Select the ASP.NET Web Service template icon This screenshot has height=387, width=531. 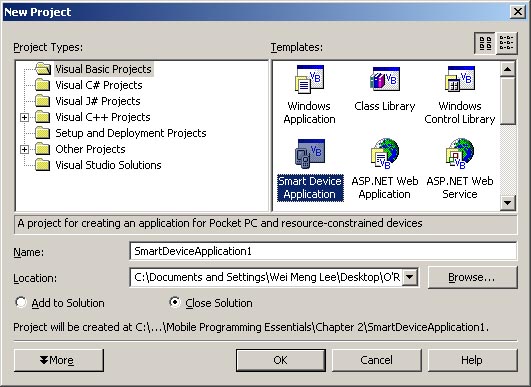460,153
